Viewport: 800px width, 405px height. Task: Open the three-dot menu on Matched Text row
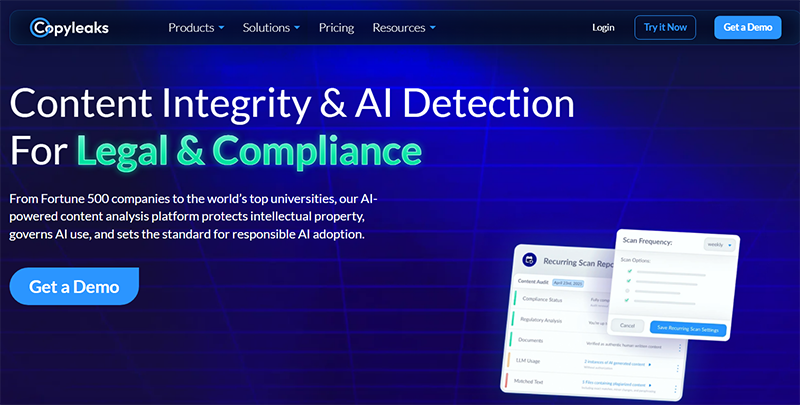tap(676, 389)
